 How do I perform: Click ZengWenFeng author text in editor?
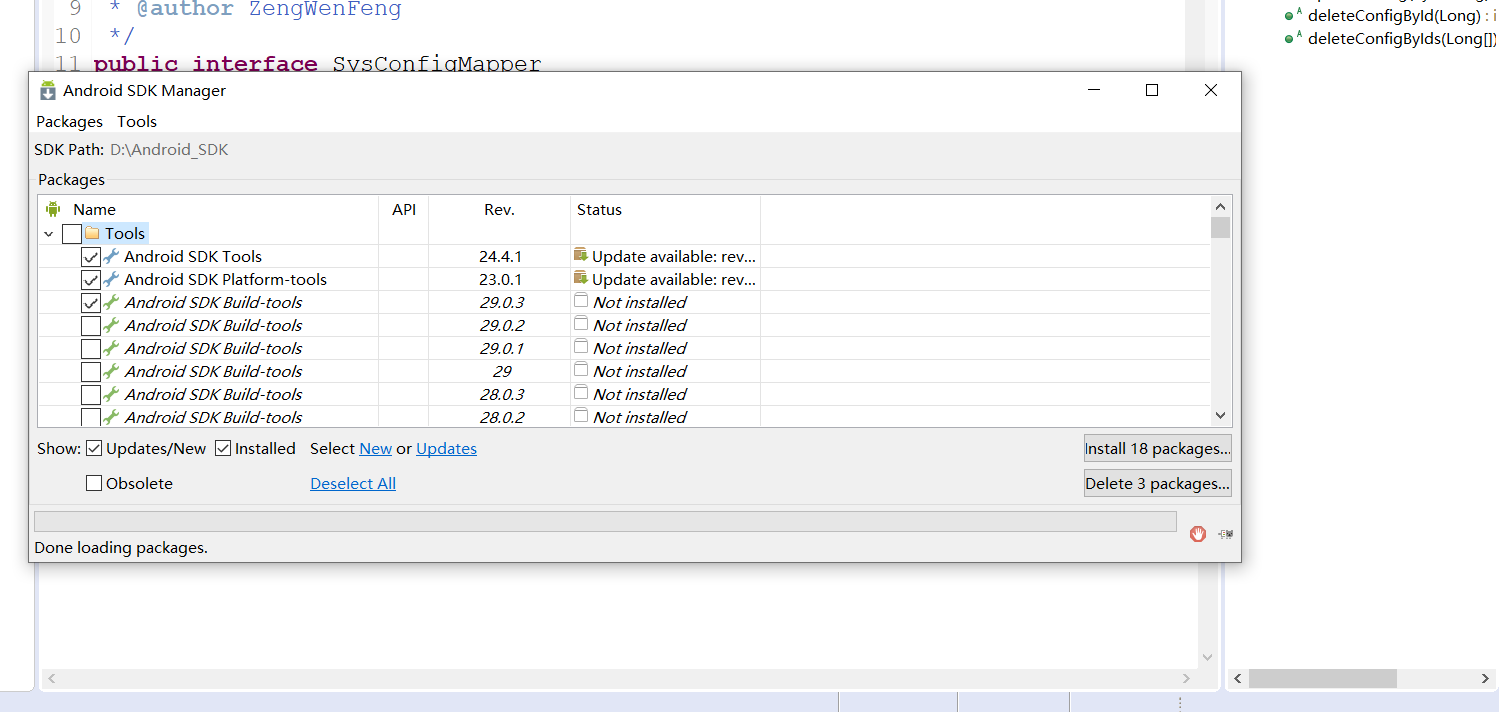(x=325, y=10)
